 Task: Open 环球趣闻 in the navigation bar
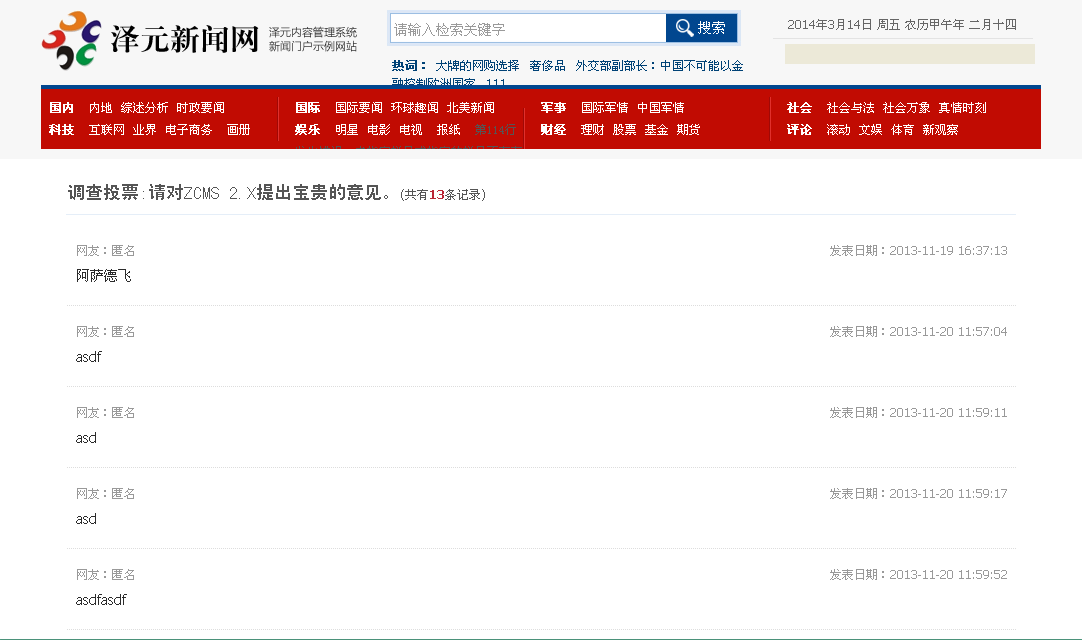click(x=414, y=108)
